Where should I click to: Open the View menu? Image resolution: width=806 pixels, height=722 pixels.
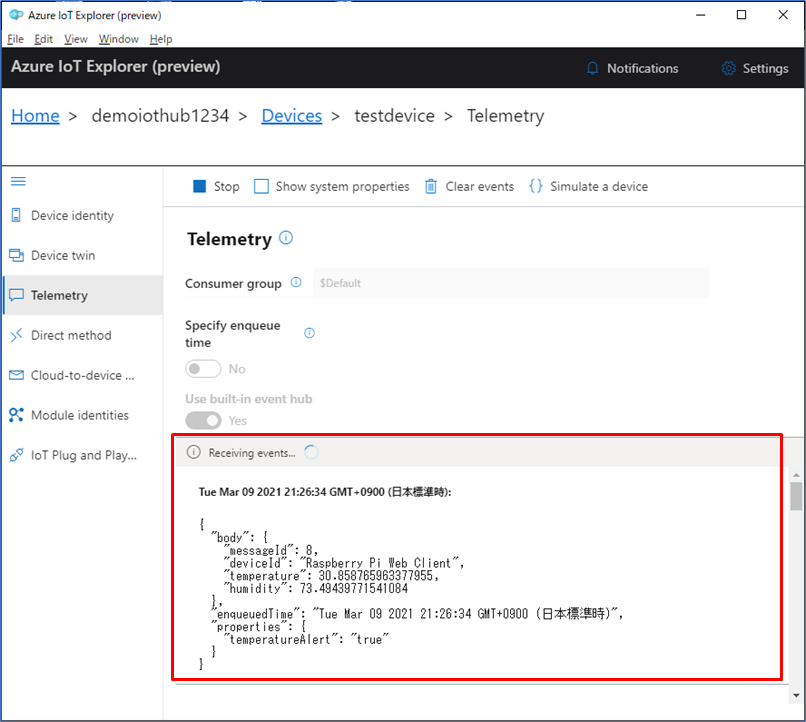[x=75, y=39]
